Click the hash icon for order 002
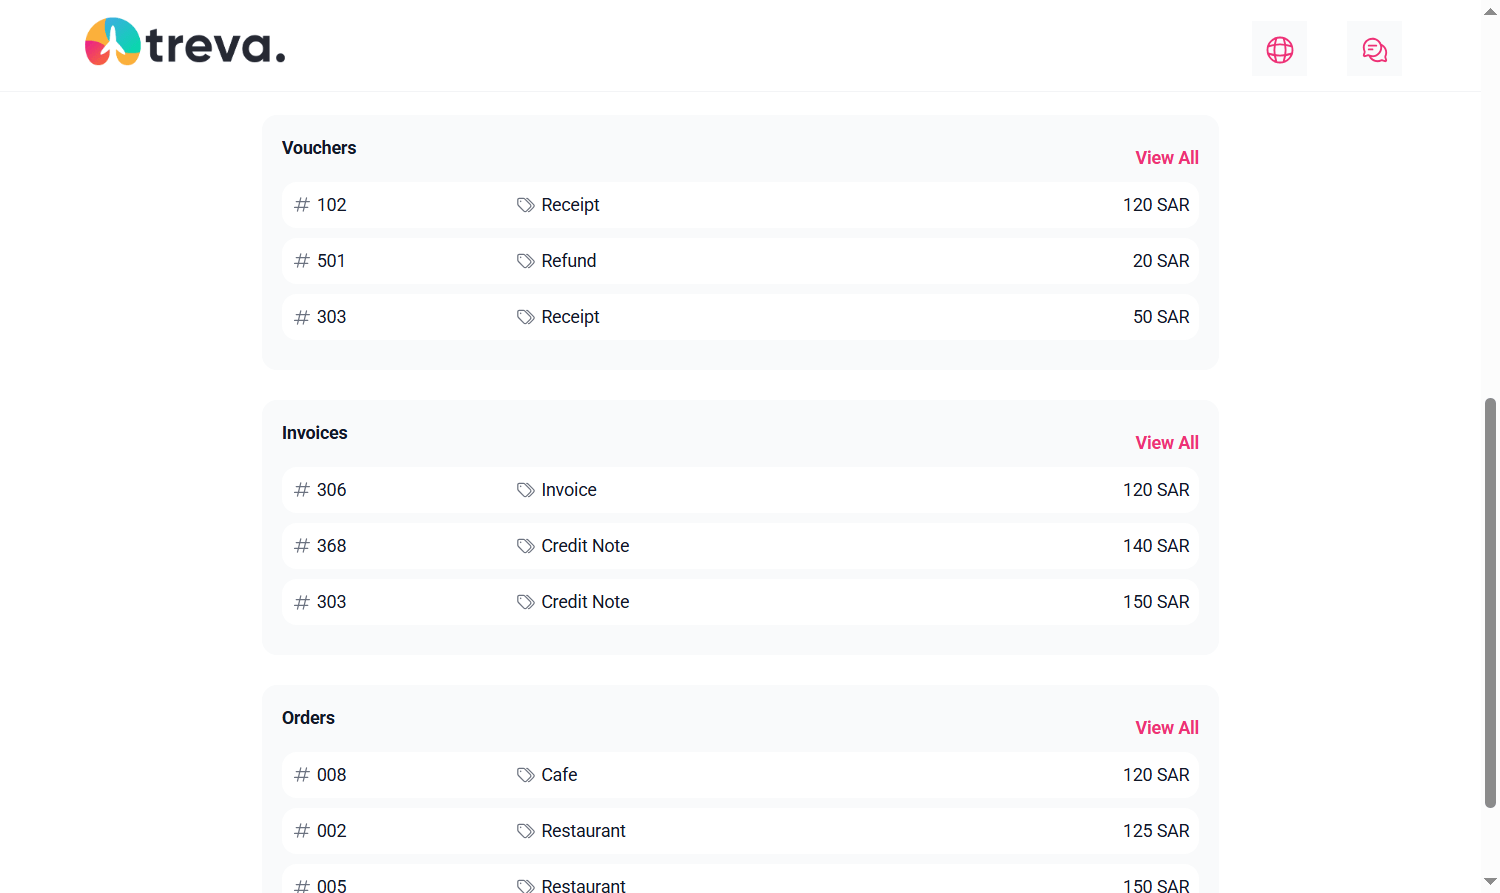This screenshot has height=893, width=1500. (x=302, y=831)
